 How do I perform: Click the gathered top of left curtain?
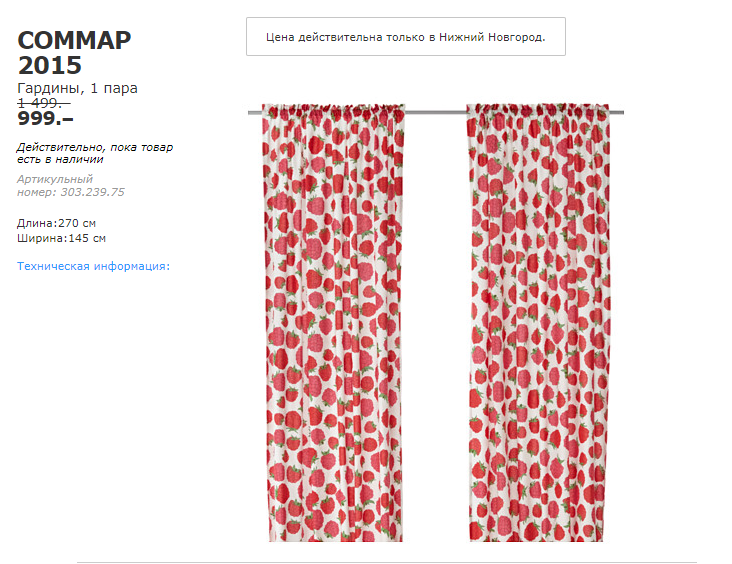[333, 111]
